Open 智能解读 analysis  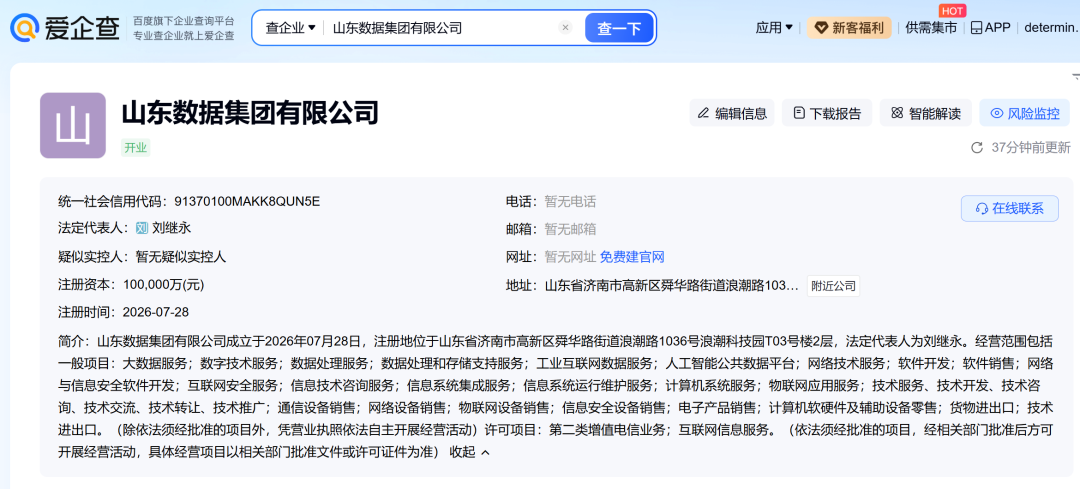coord(926,113)
